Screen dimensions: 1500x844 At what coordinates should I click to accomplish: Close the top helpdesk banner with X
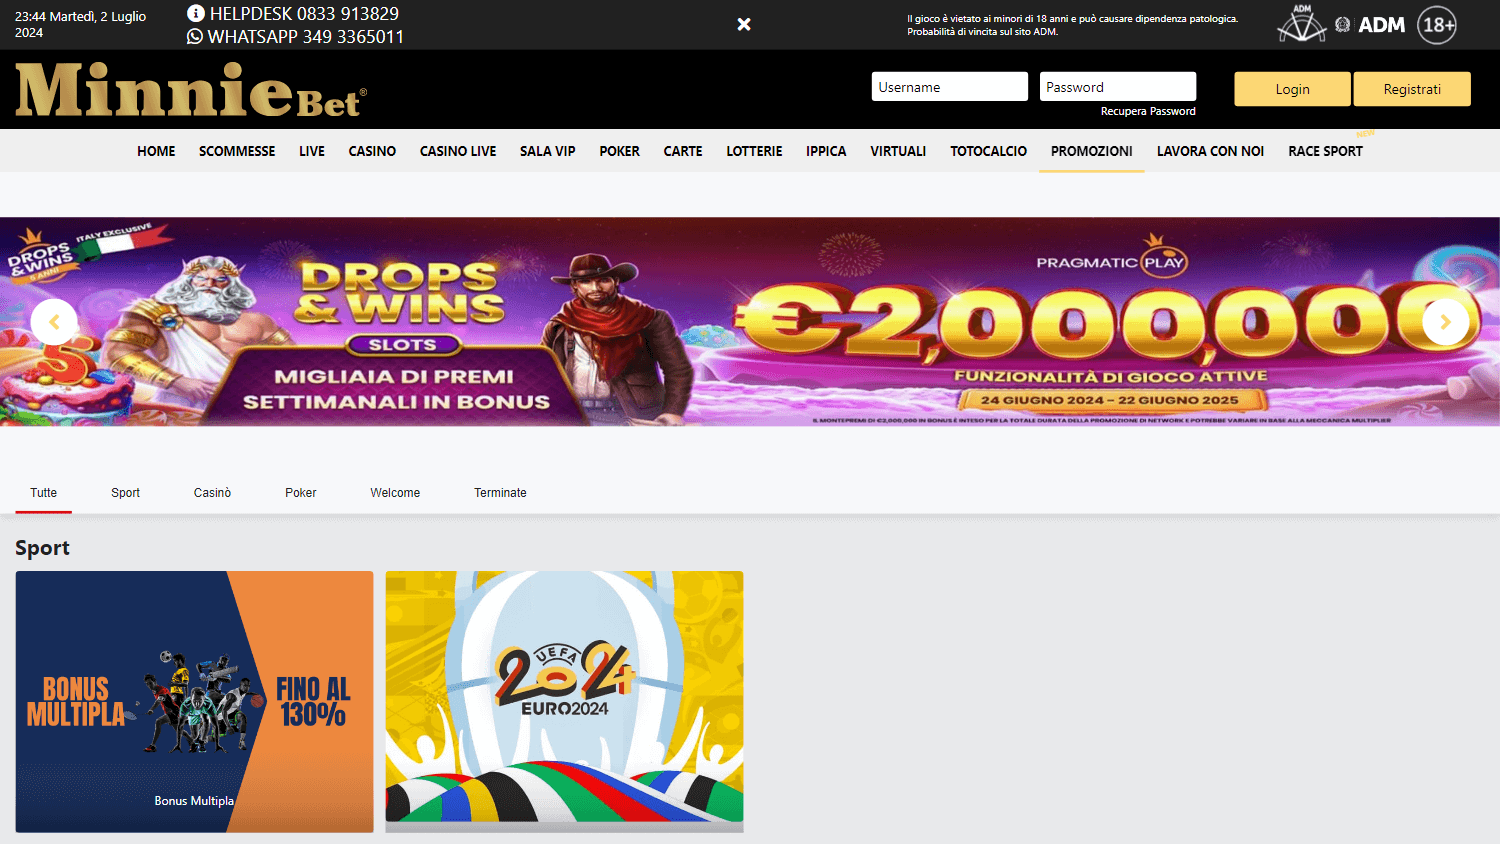pyautogui.click(x=744, y=24)
